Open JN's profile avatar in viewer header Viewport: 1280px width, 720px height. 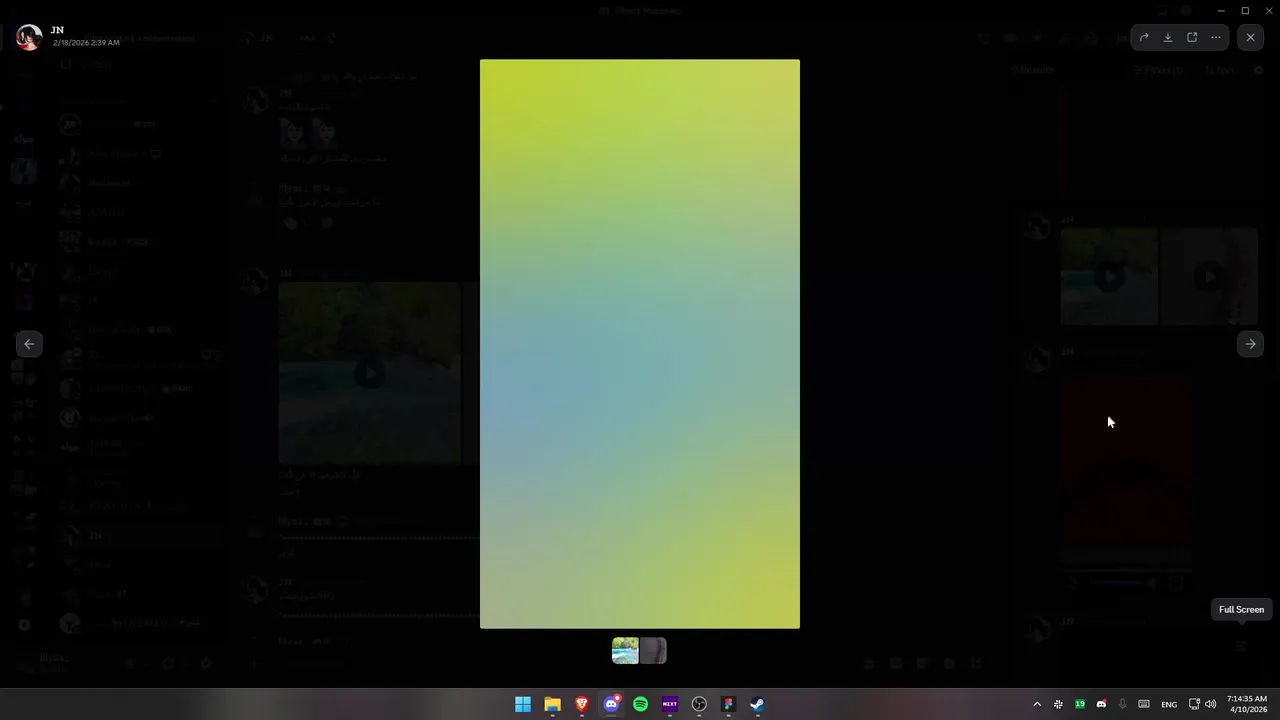pos(29,37)
